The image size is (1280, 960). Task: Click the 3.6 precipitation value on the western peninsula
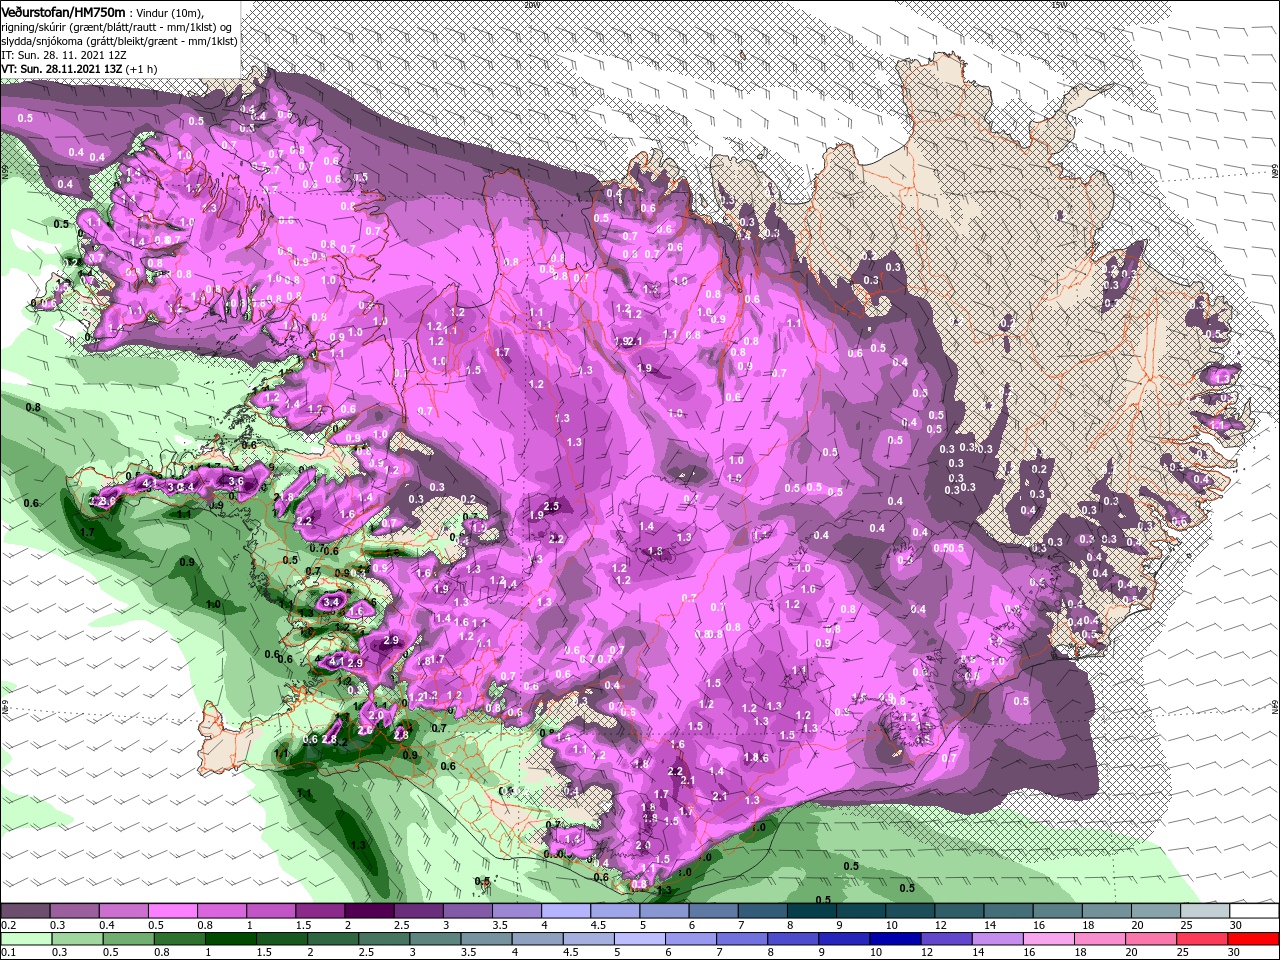point(236,481)
